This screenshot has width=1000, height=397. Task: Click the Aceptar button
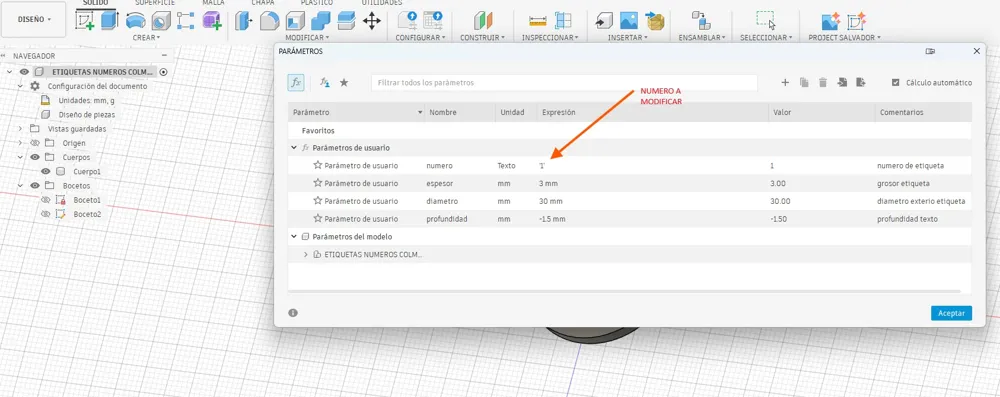[951, 313]
